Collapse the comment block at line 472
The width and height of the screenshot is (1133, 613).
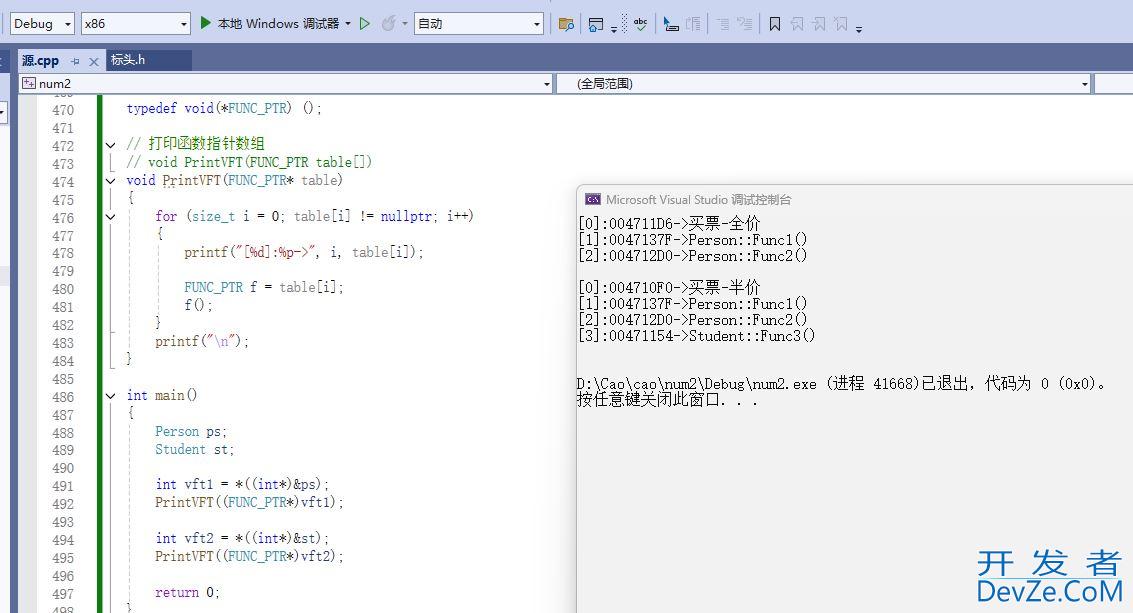[x=111, y=145]
